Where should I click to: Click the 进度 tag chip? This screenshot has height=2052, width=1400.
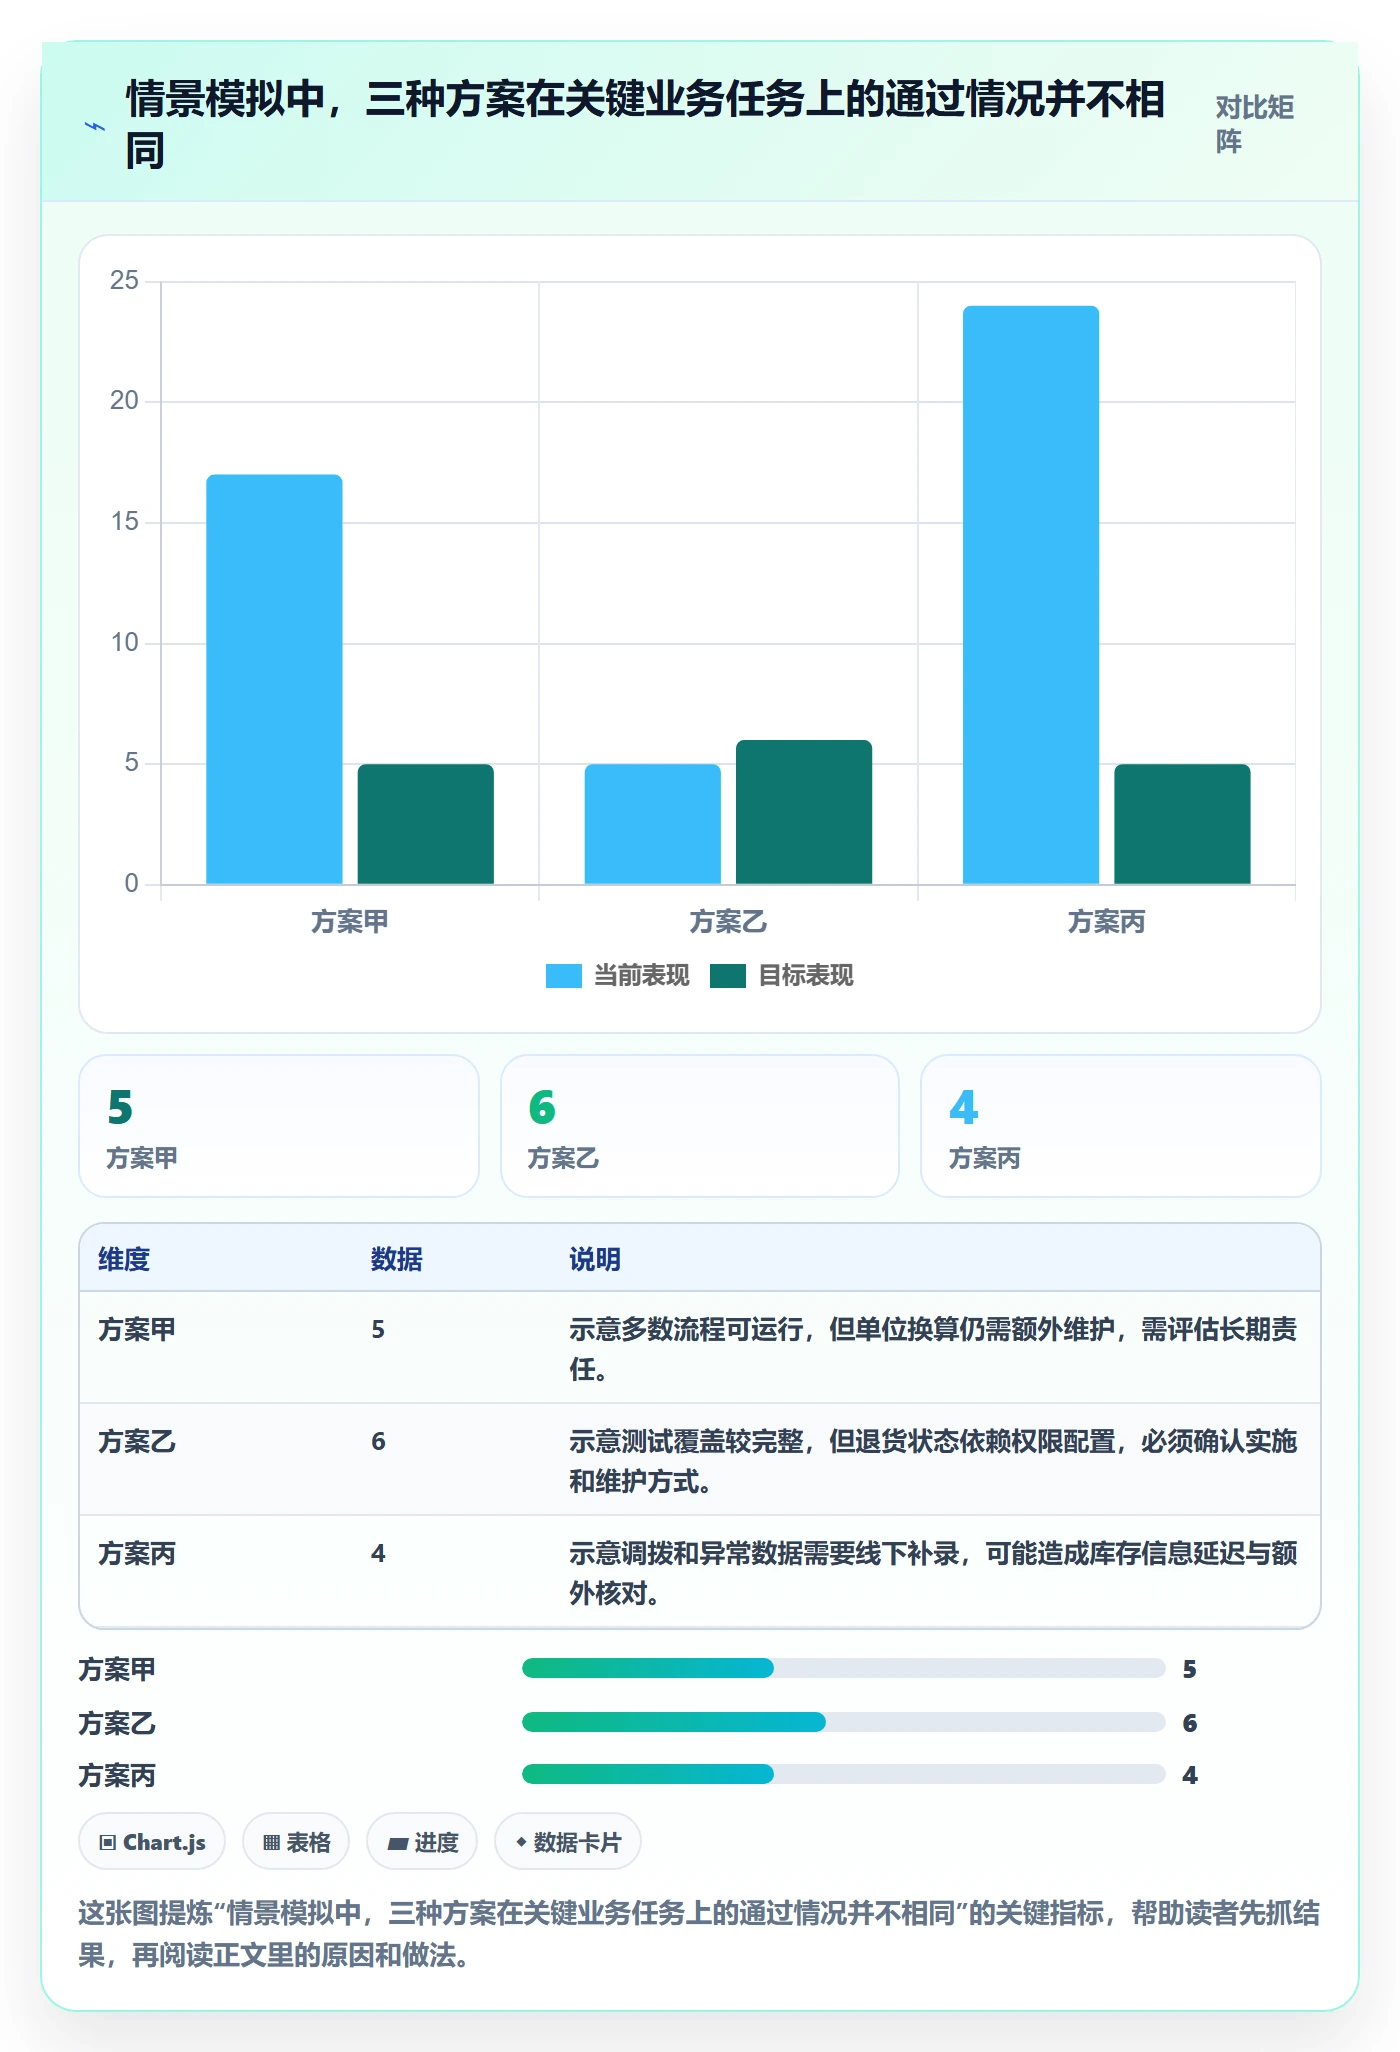click(x=422, y=1841)
